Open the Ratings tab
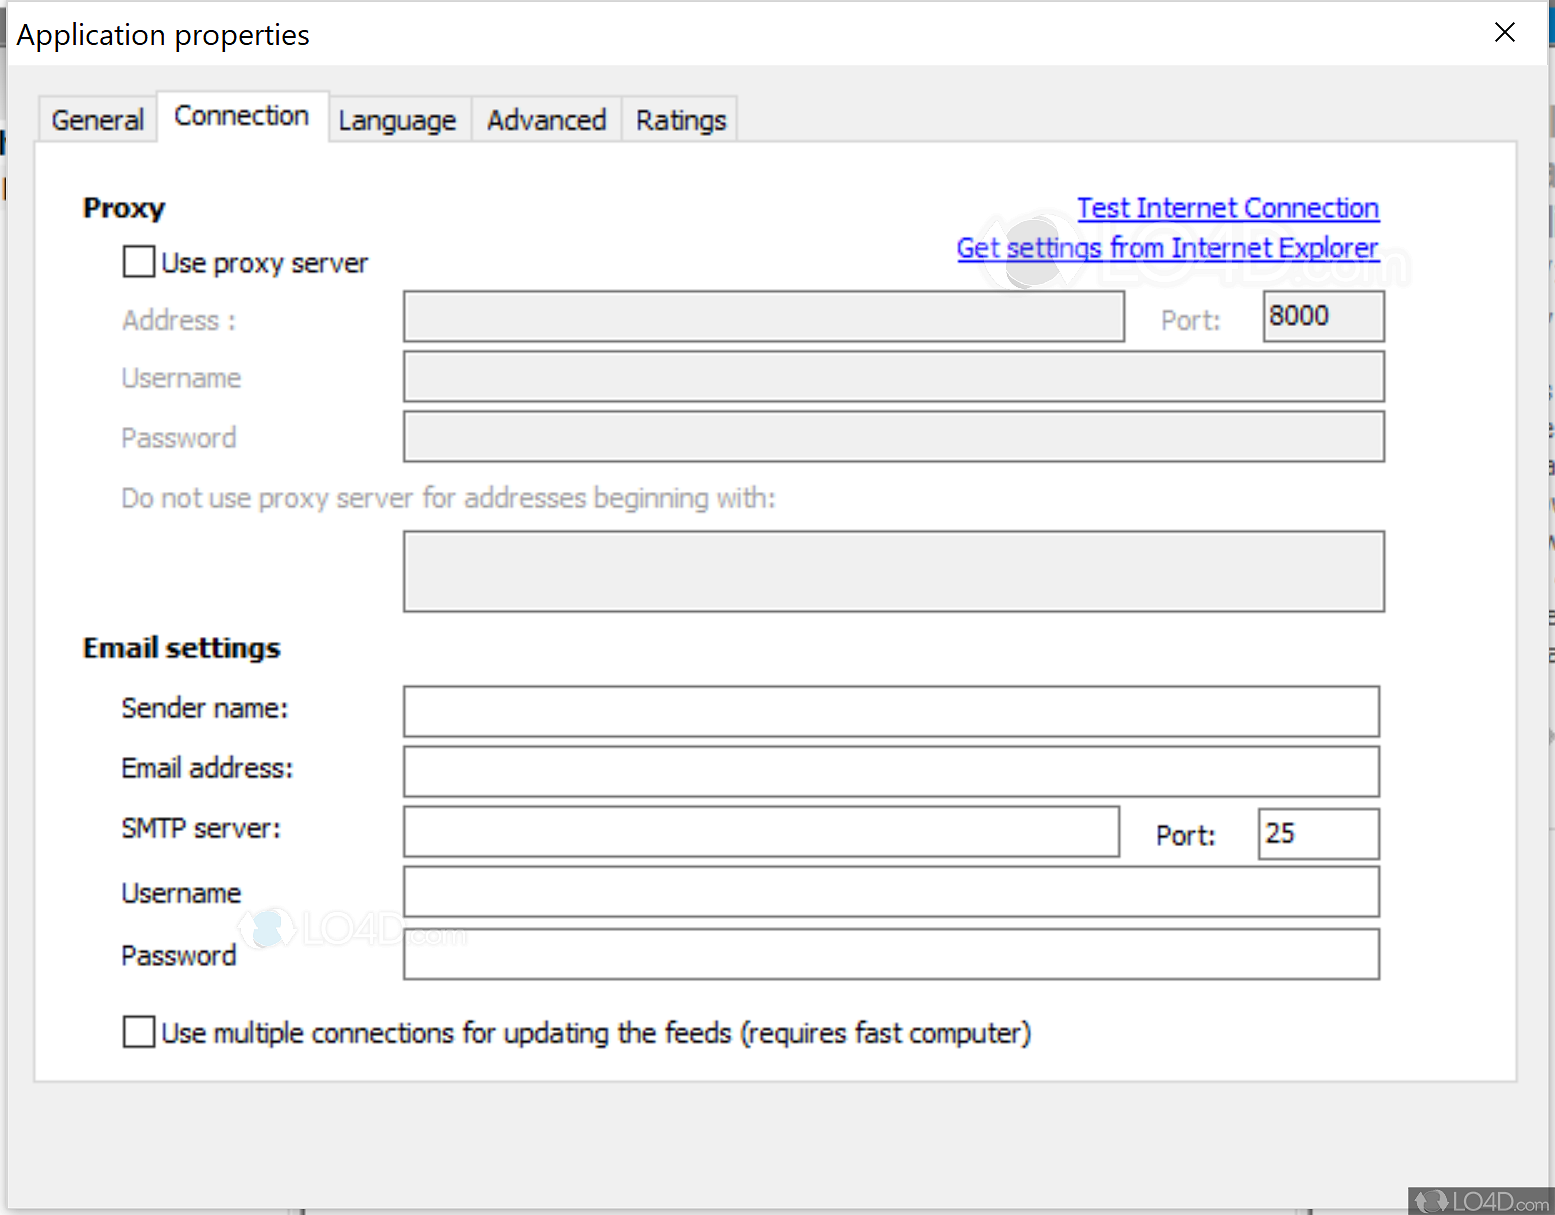 (x=680, y=119)
